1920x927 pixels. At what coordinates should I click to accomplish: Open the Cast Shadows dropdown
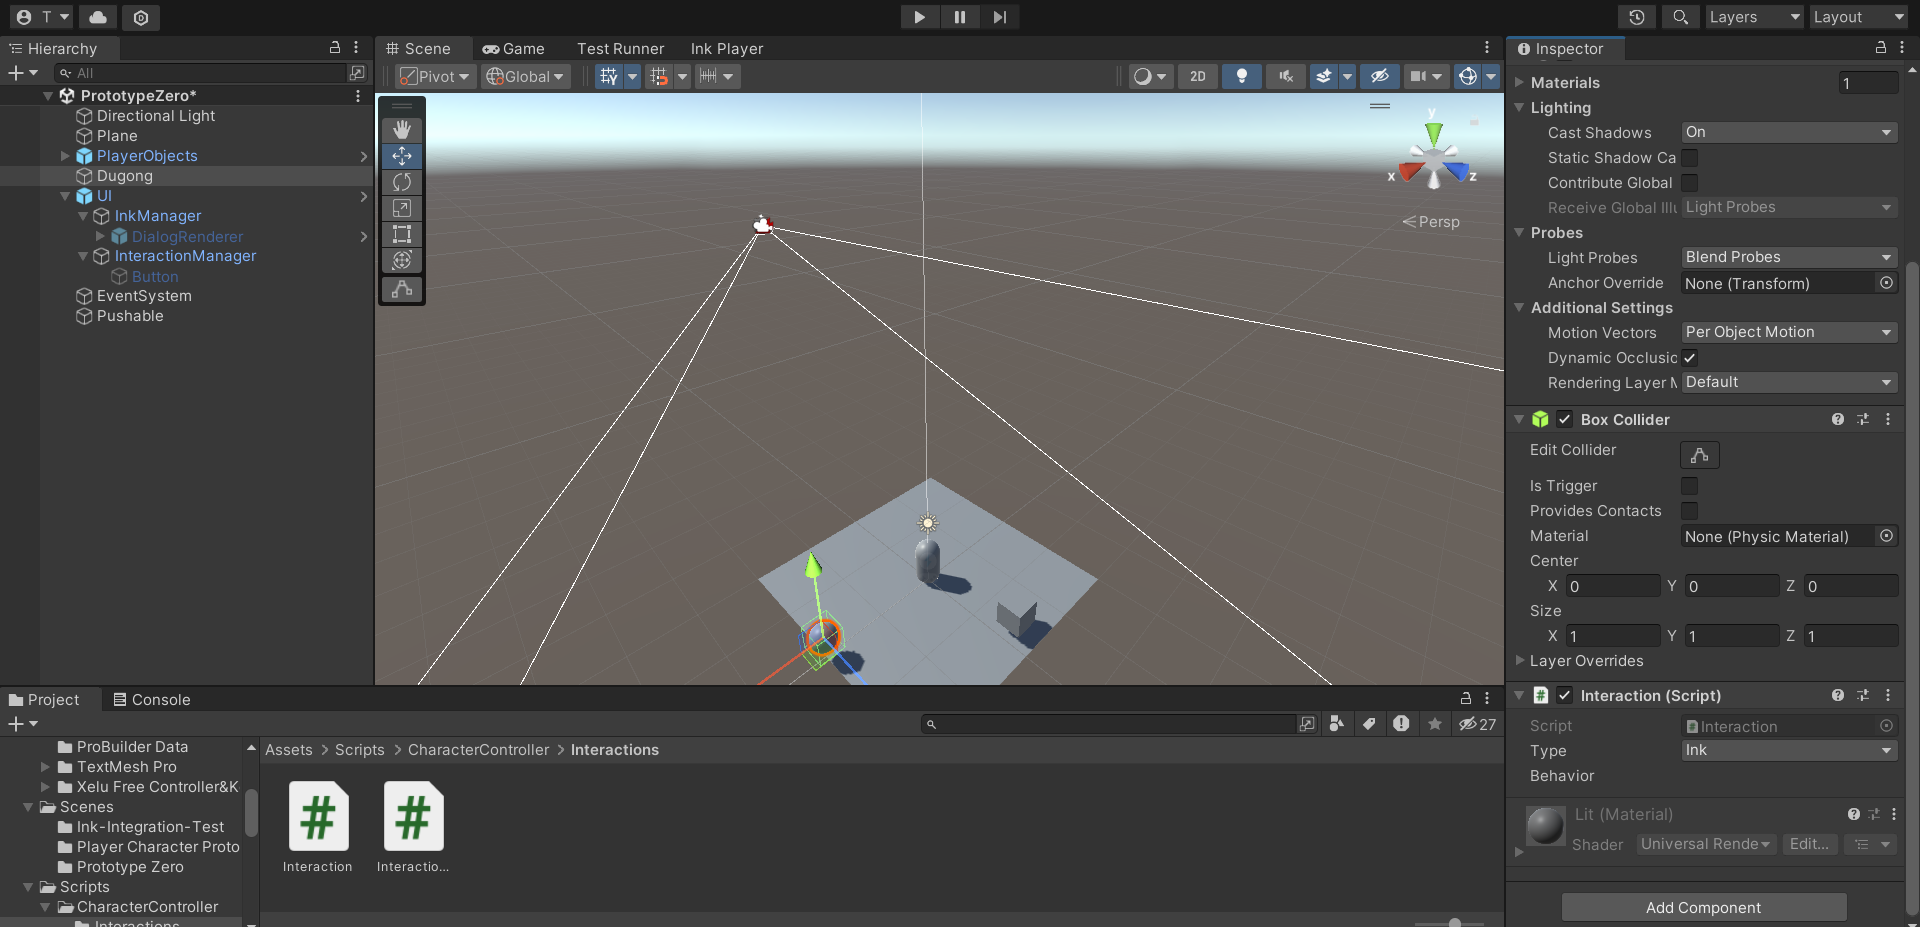(x=1787, y=133)
